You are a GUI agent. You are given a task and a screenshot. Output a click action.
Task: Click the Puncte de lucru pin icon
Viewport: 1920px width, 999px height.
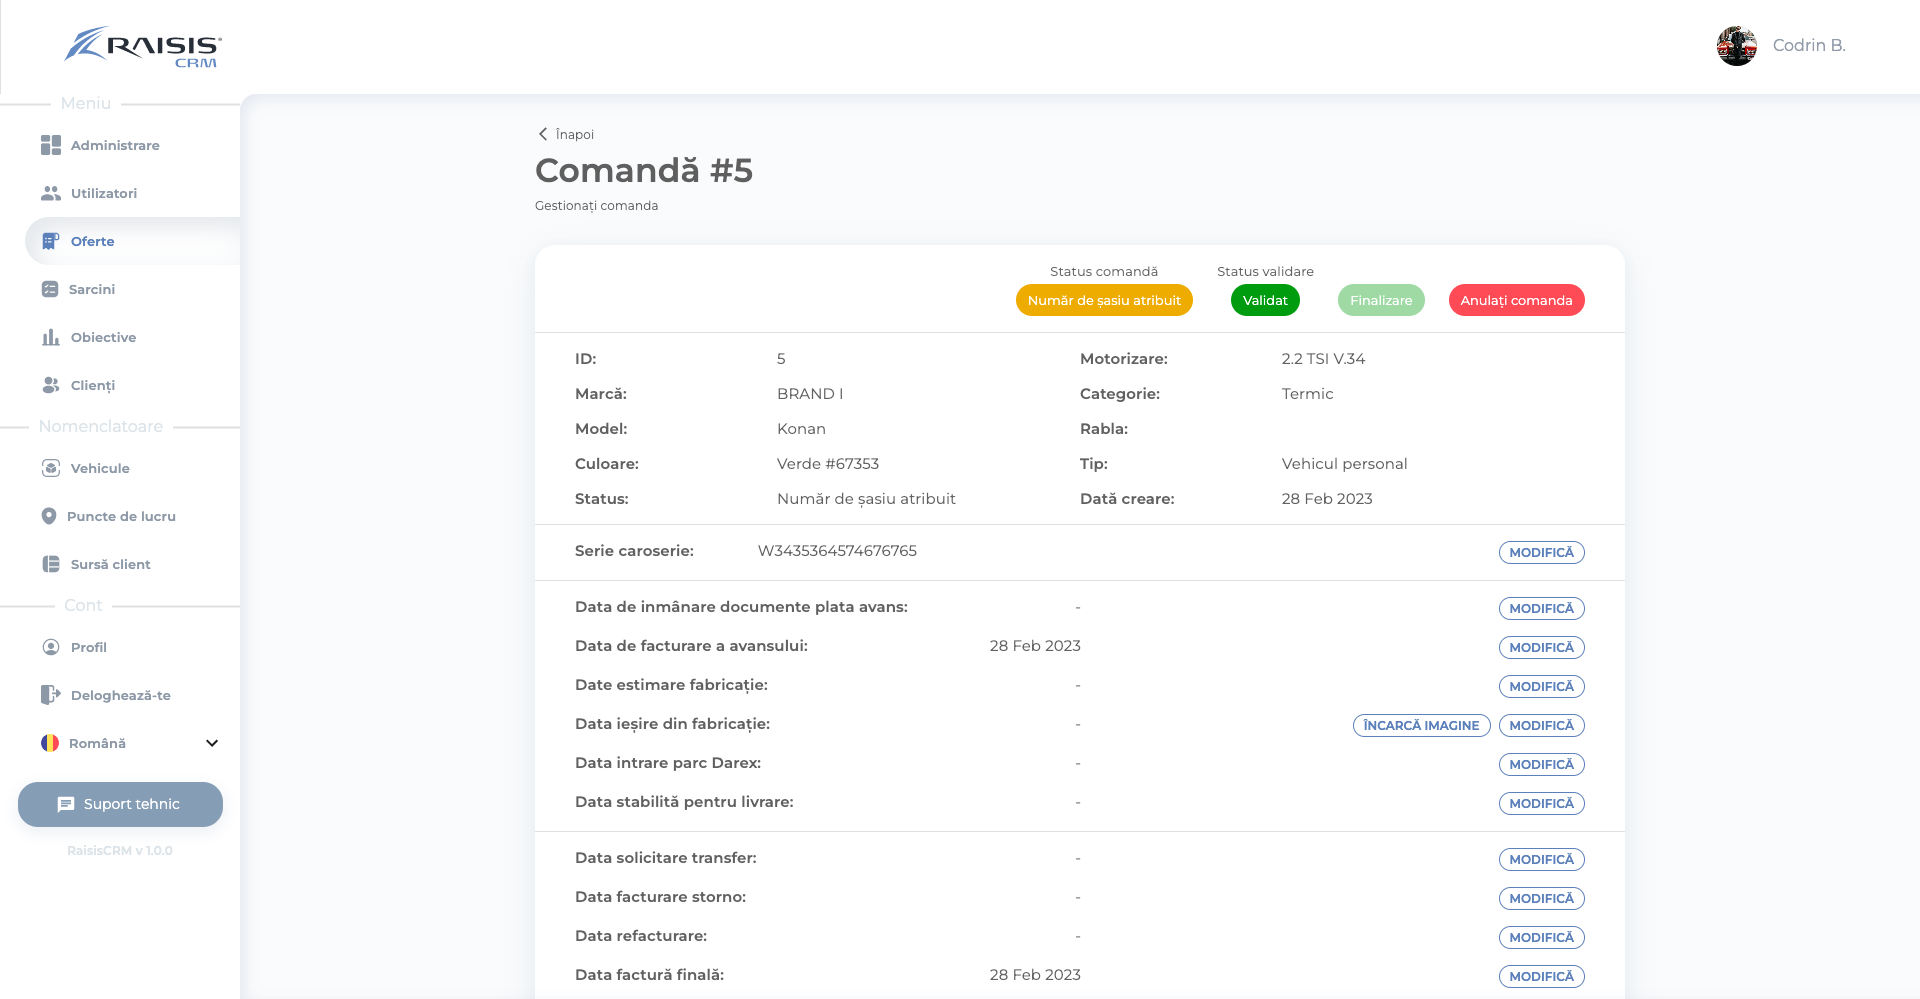click(x=49, y=516)
